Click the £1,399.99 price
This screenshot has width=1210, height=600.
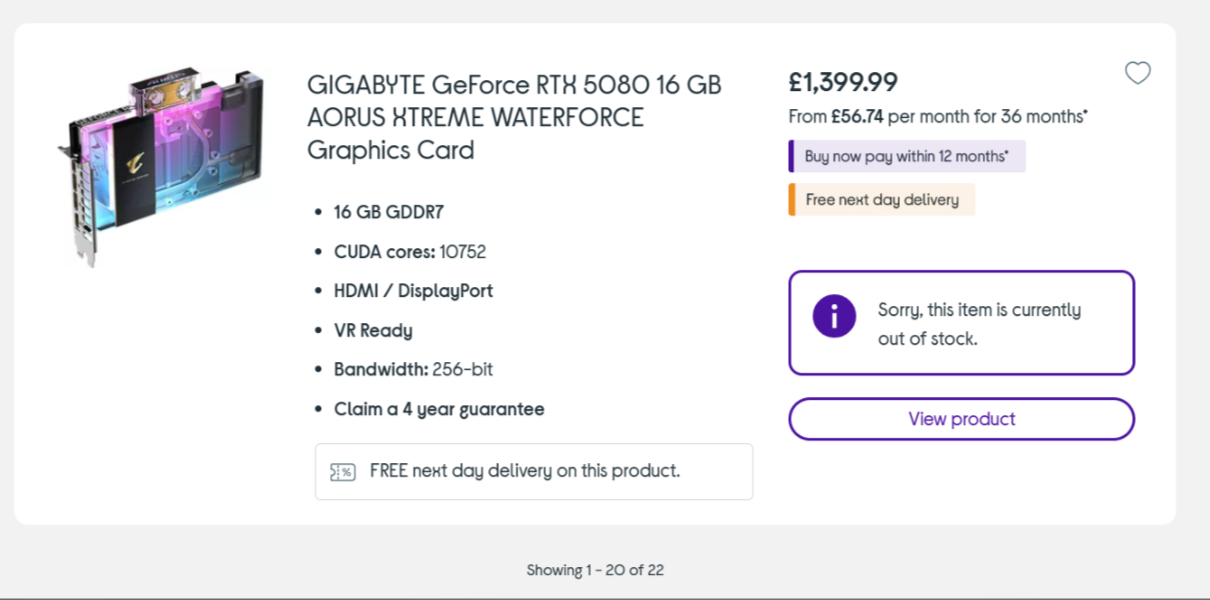coord(843,82)
